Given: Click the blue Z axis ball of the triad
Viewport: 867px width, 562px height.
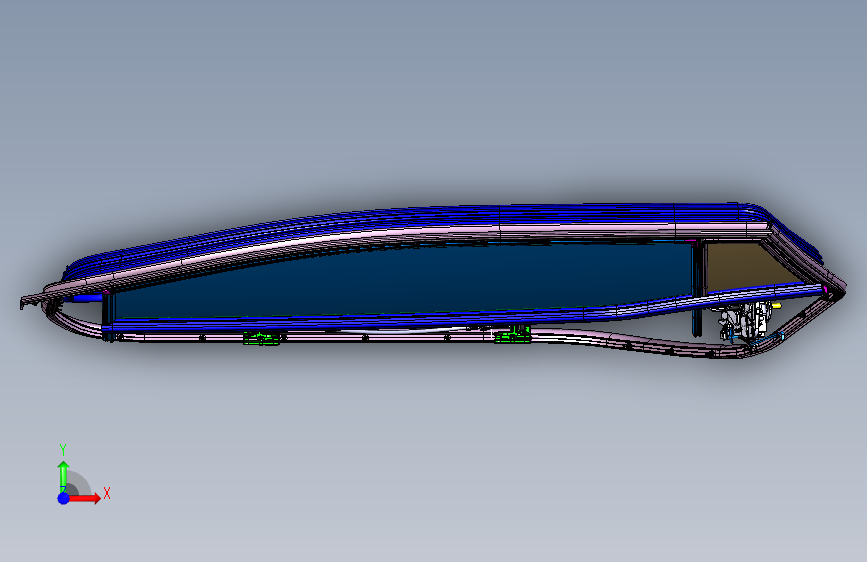Looking at the screenshot, I should 64,498.
